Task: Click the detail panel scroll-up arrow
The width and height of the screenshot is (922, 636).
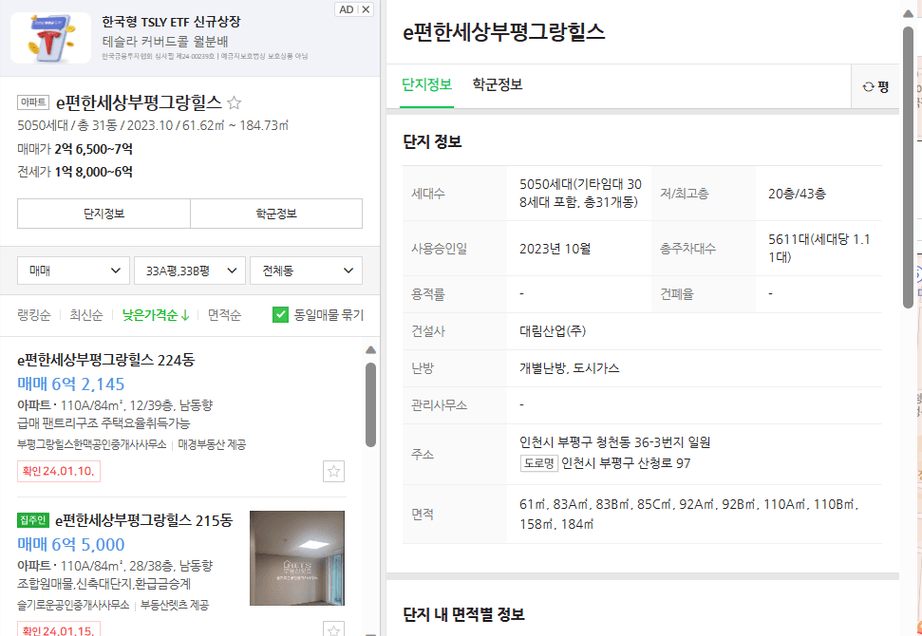Action: (x=908, y=14)
